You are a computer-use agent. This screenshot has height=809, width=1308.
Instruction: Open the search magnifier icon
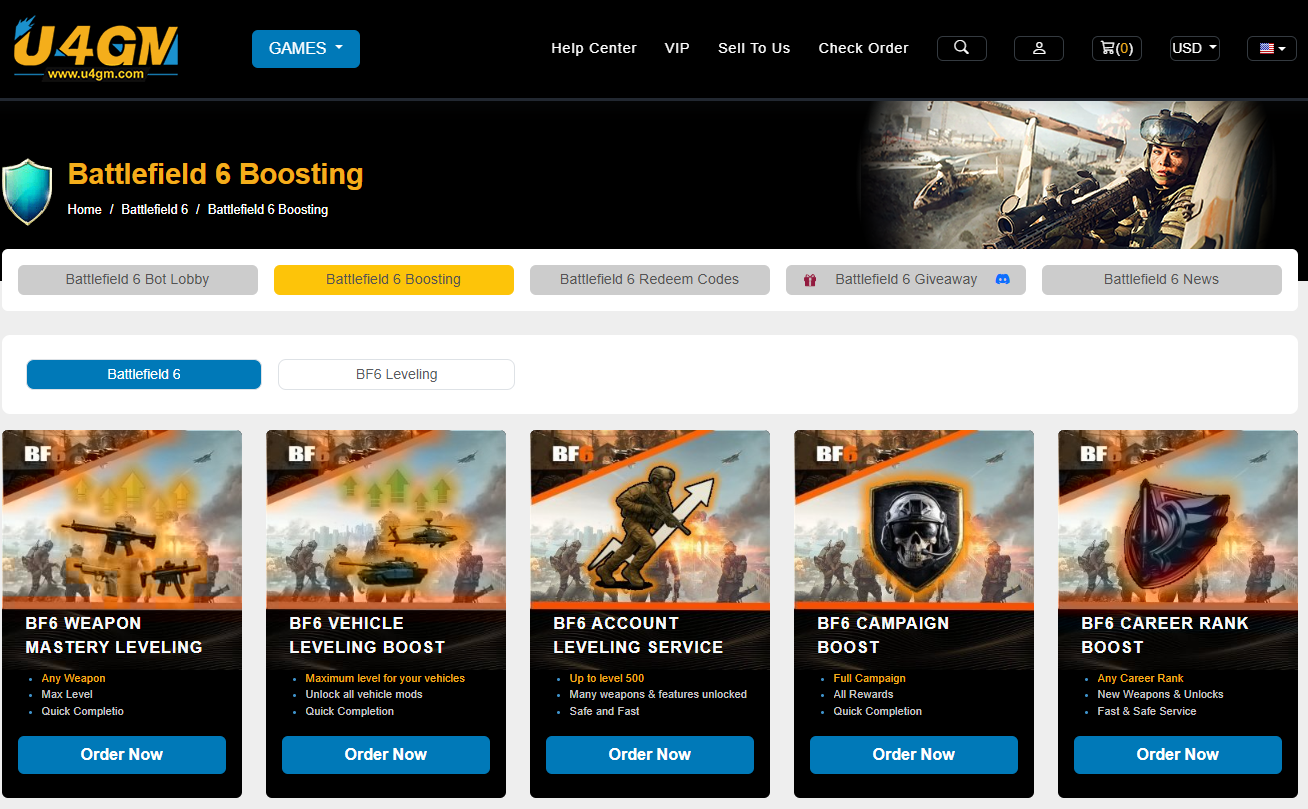[x=961, y=48]
